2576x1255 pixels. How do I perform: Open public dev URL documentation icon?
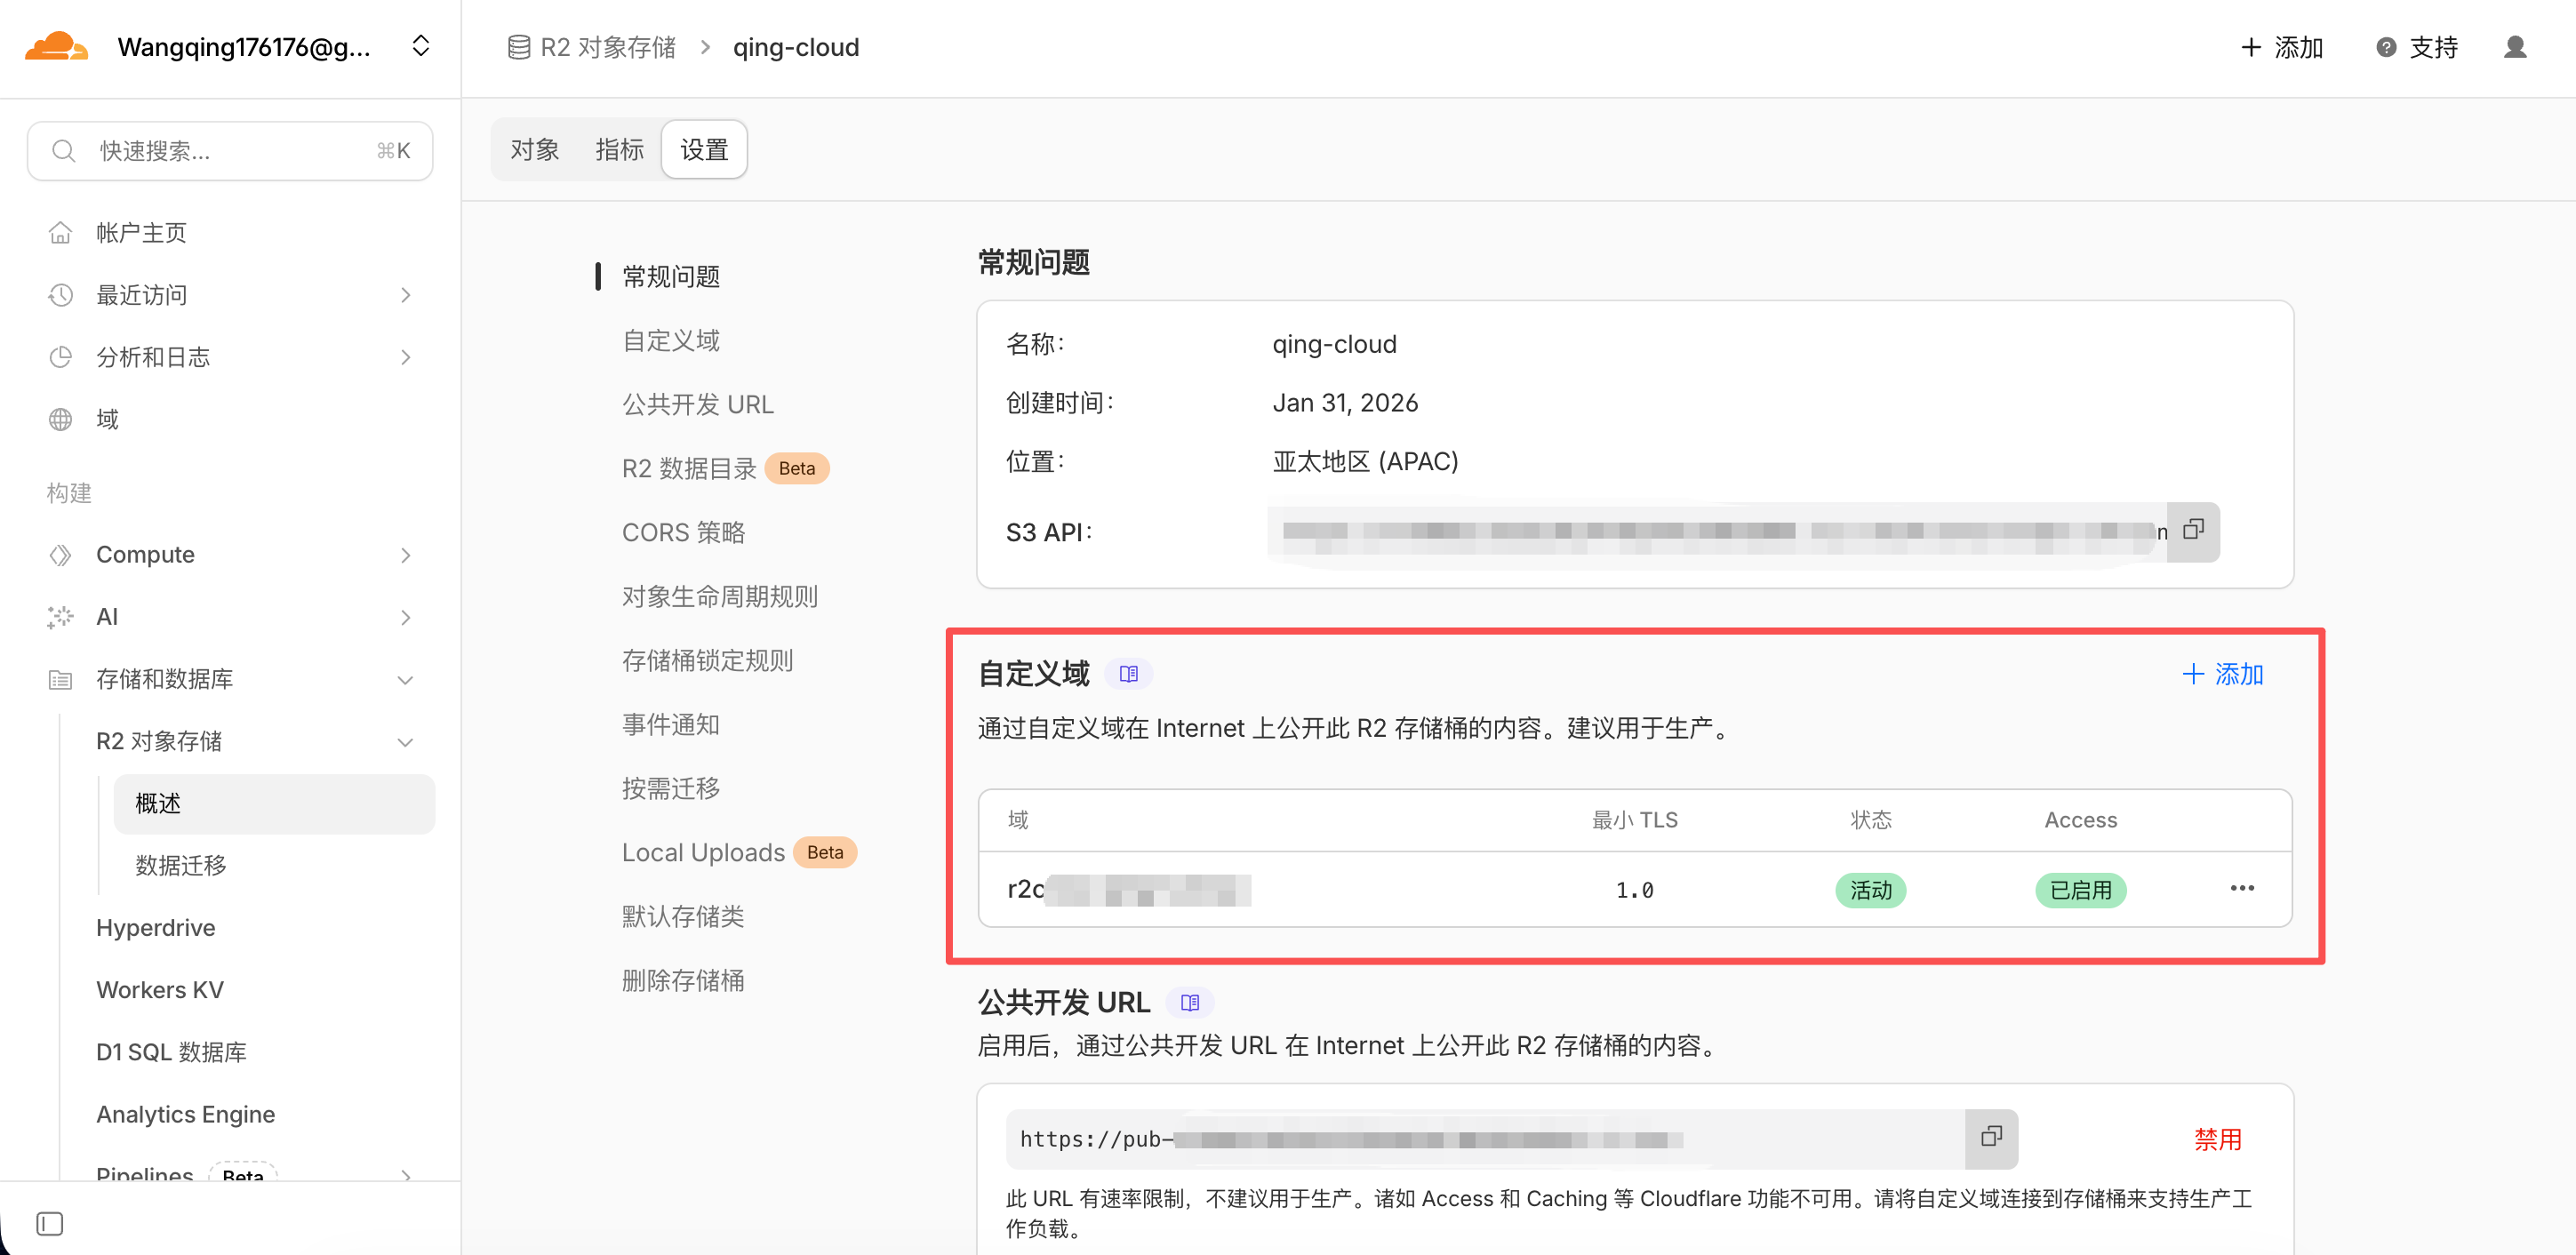tap(1189, 1002)
